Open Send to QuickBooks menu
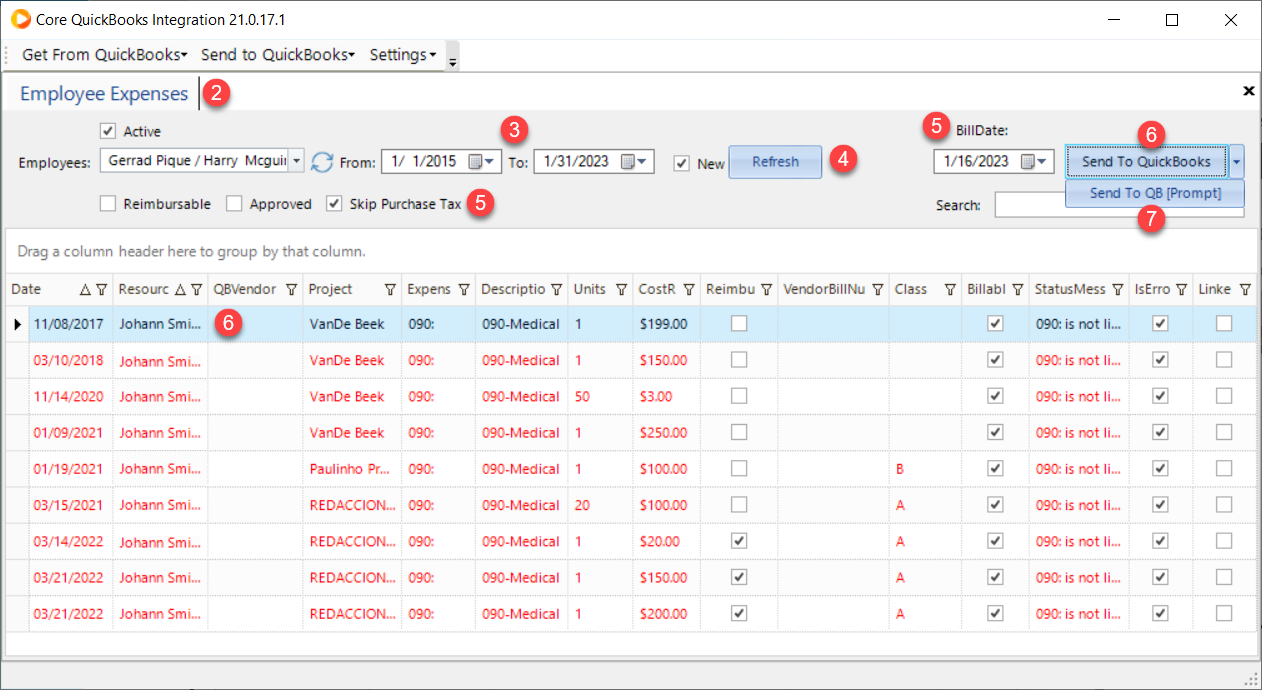Screen dimensions: 1262x690 (278, 55)
